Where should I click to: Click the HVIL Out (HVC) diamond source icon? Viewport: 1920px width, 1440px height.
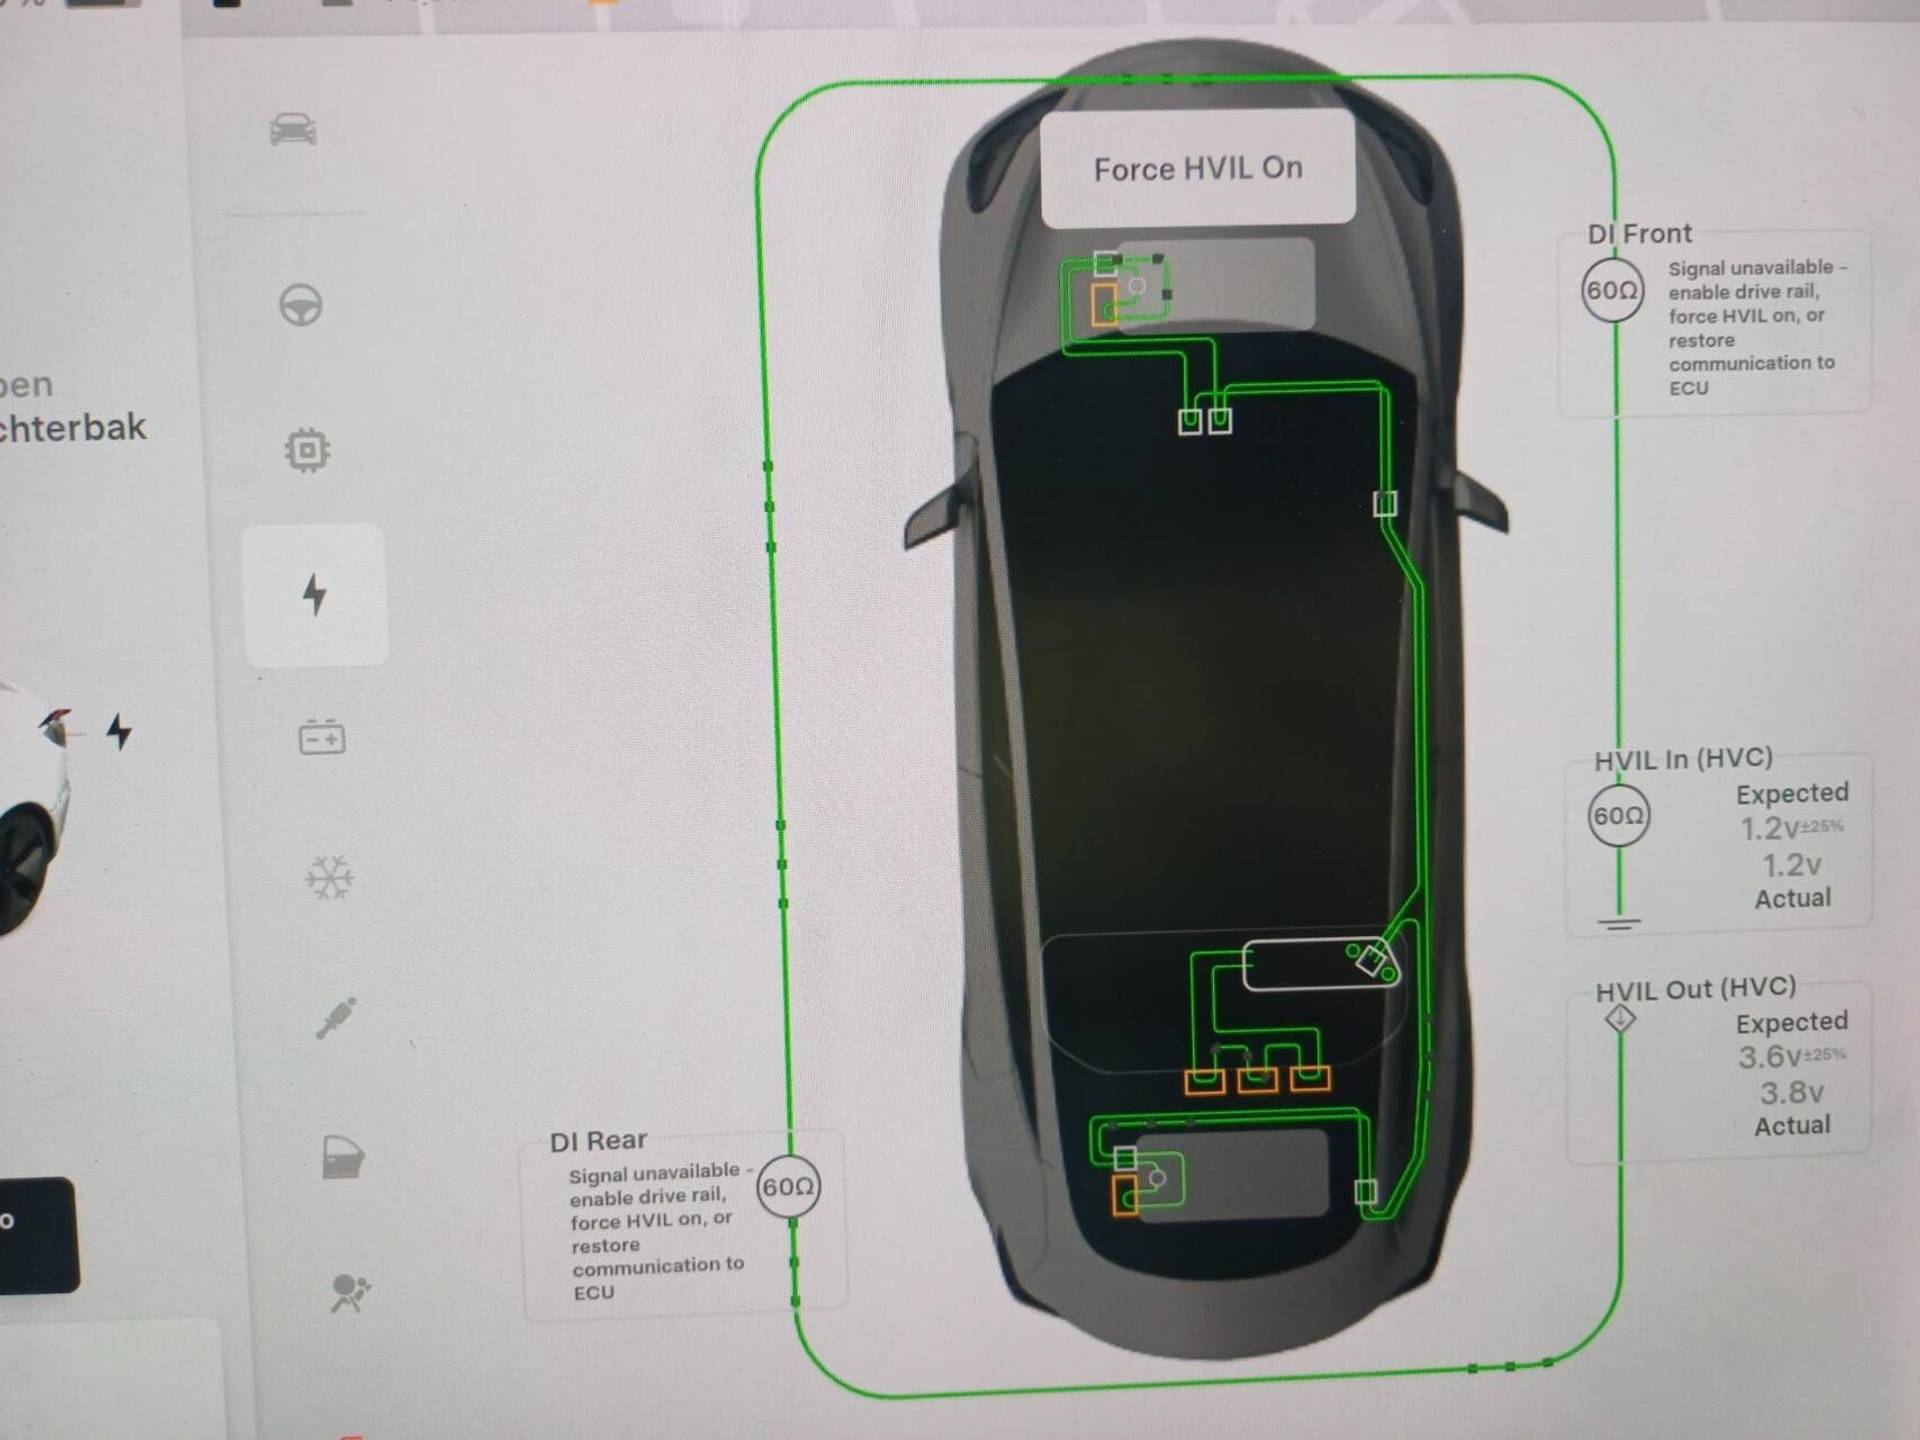[x=1620, y=1019]
